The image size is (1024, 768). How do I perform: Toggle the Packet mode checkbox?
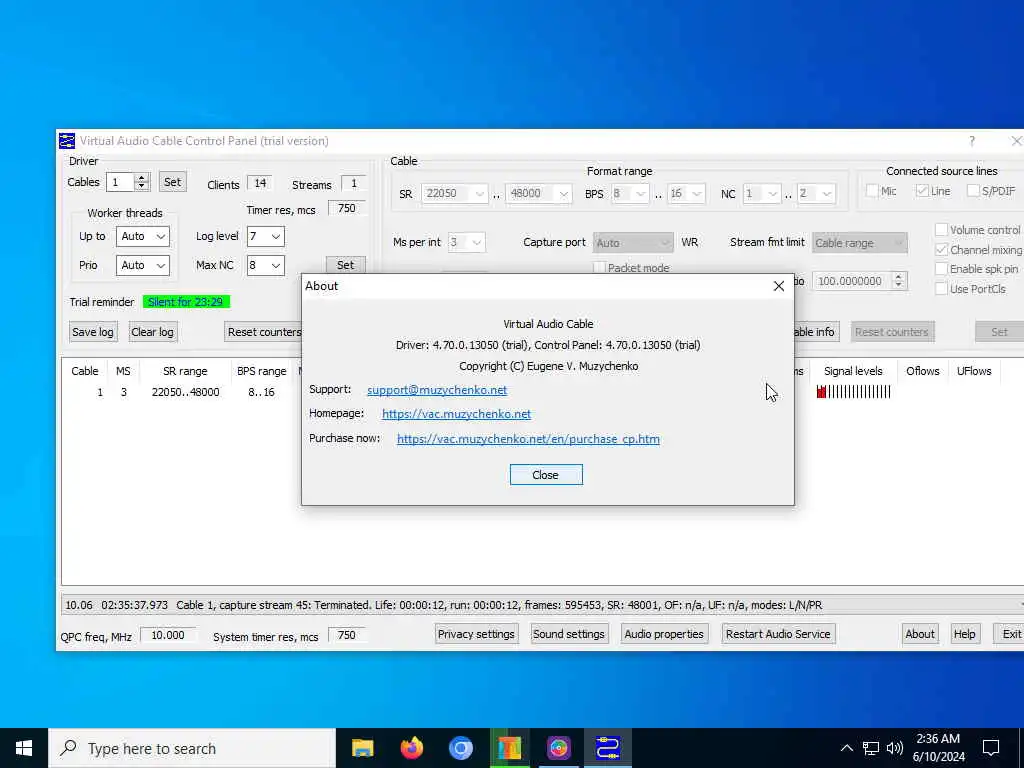click(x=599, y=268)
